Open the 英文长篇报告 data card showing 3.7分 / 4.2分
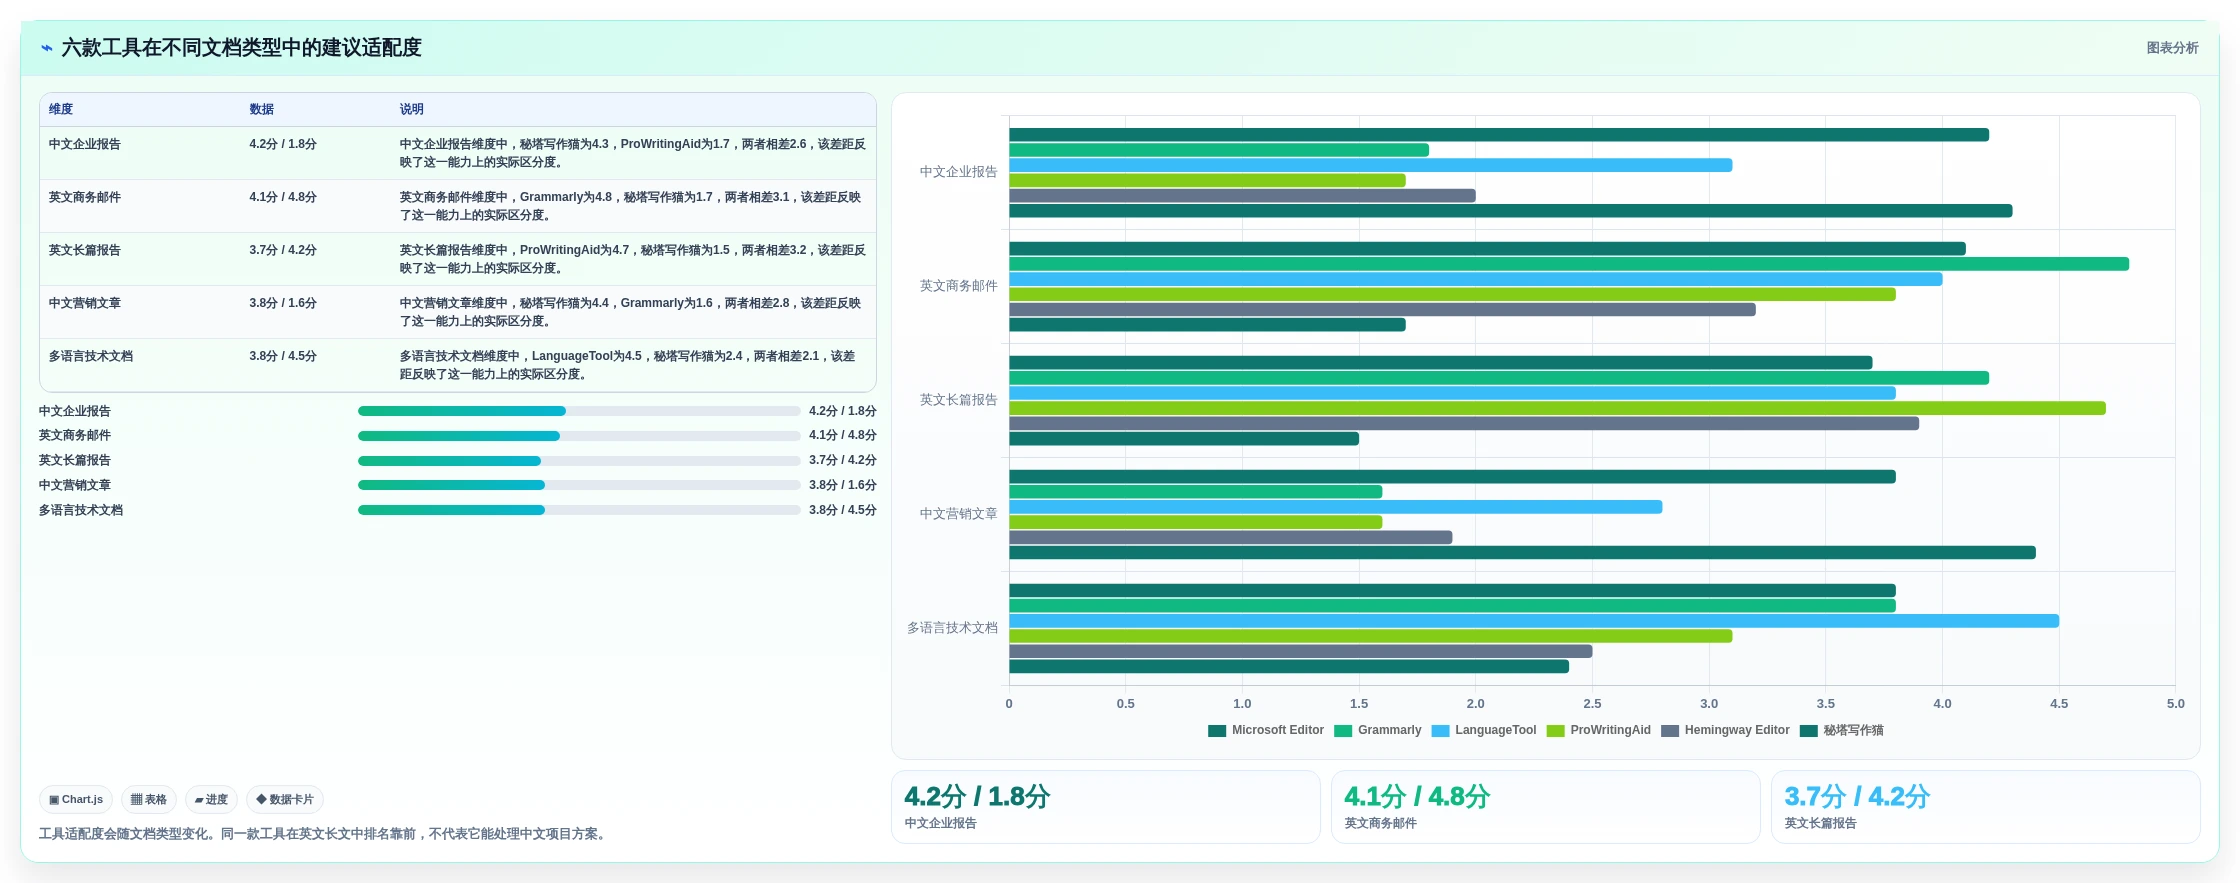 coord(1986,807)
